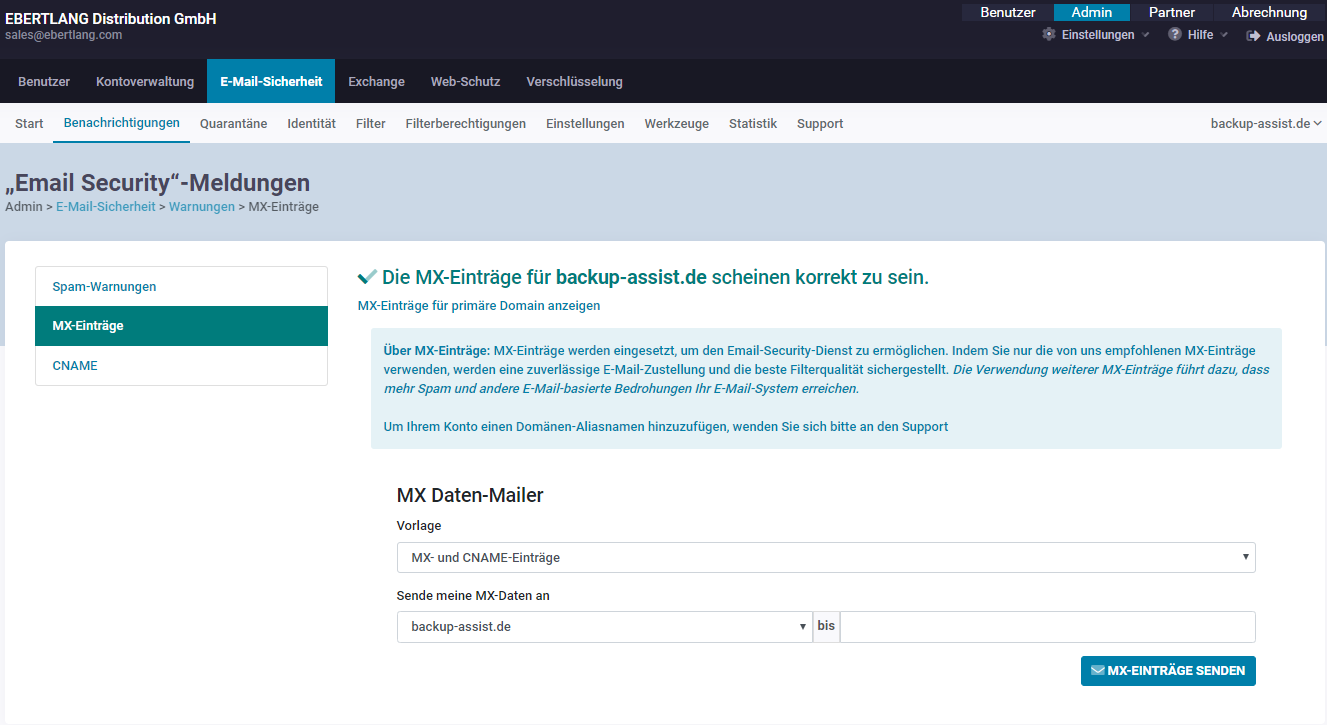Click the 'Sende meine MX-Daten an' label

click(473, 596)
